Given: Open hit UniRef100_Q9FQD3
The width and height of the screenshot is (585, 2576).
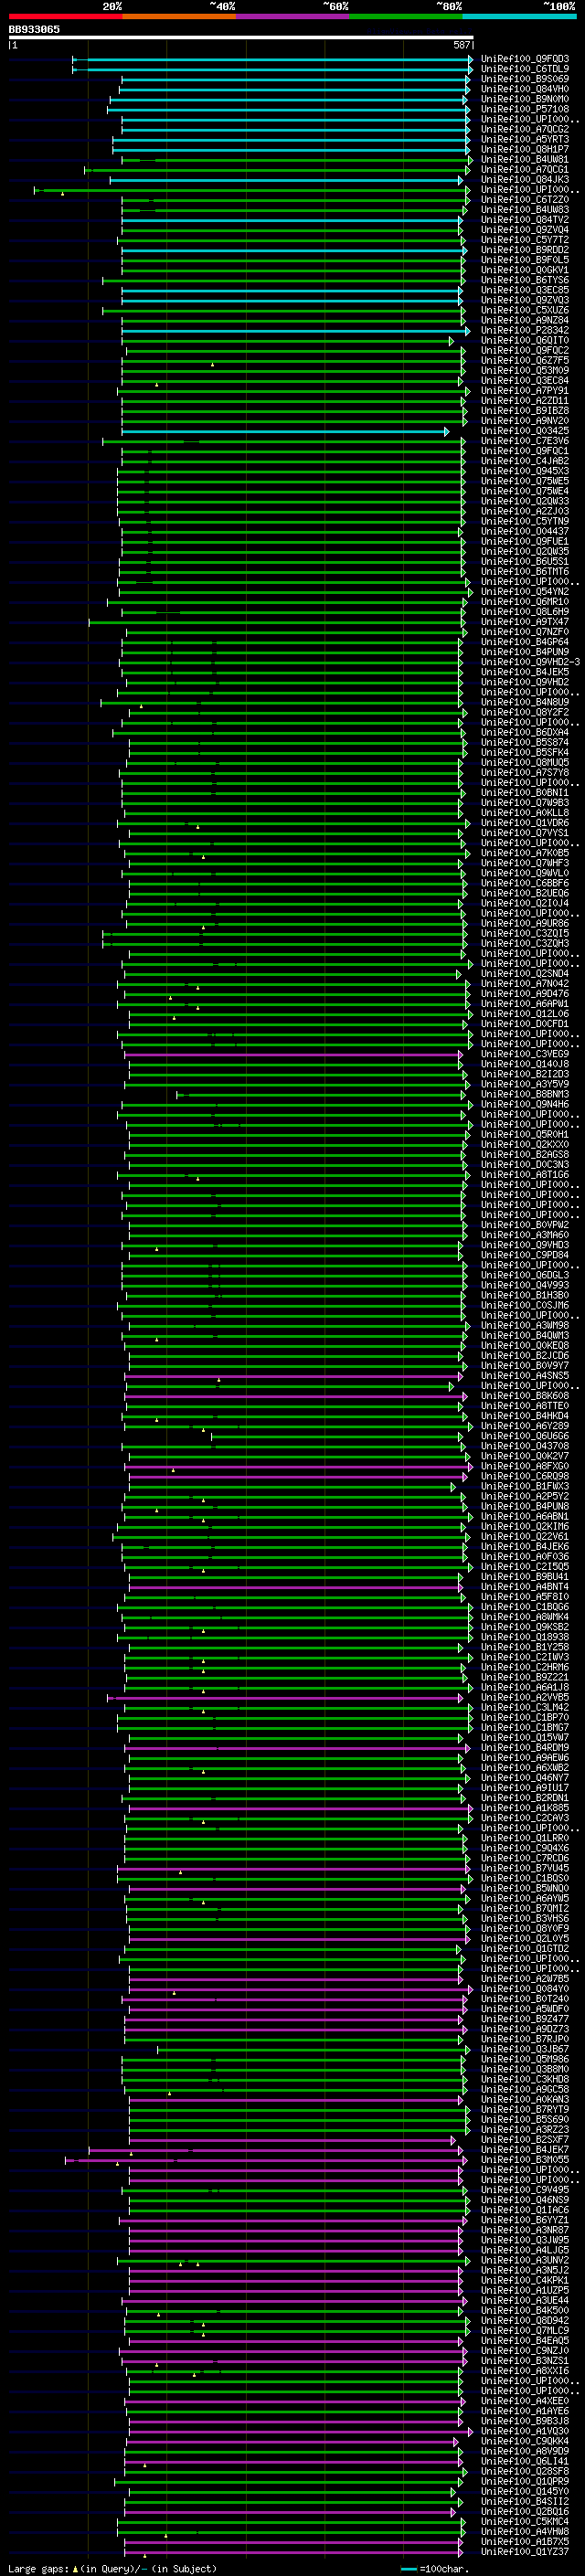Looking at the screenshot, I should coord(525,59).
